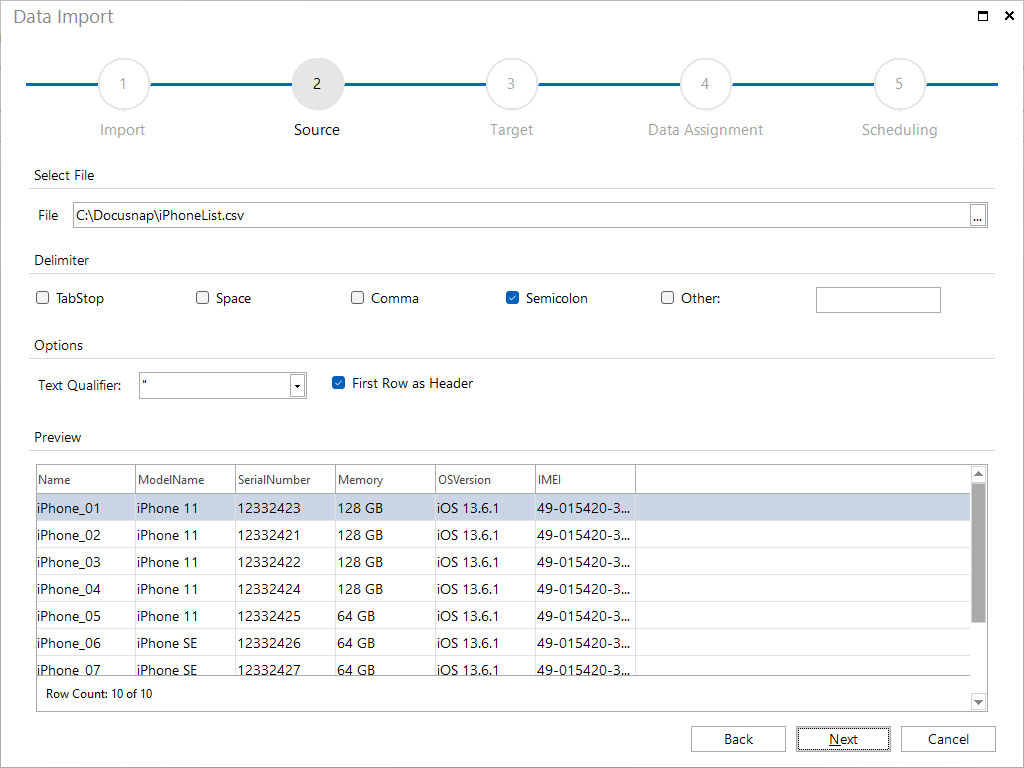Click IMEI cell in iPhone_04 row

(x=585, y=589)
